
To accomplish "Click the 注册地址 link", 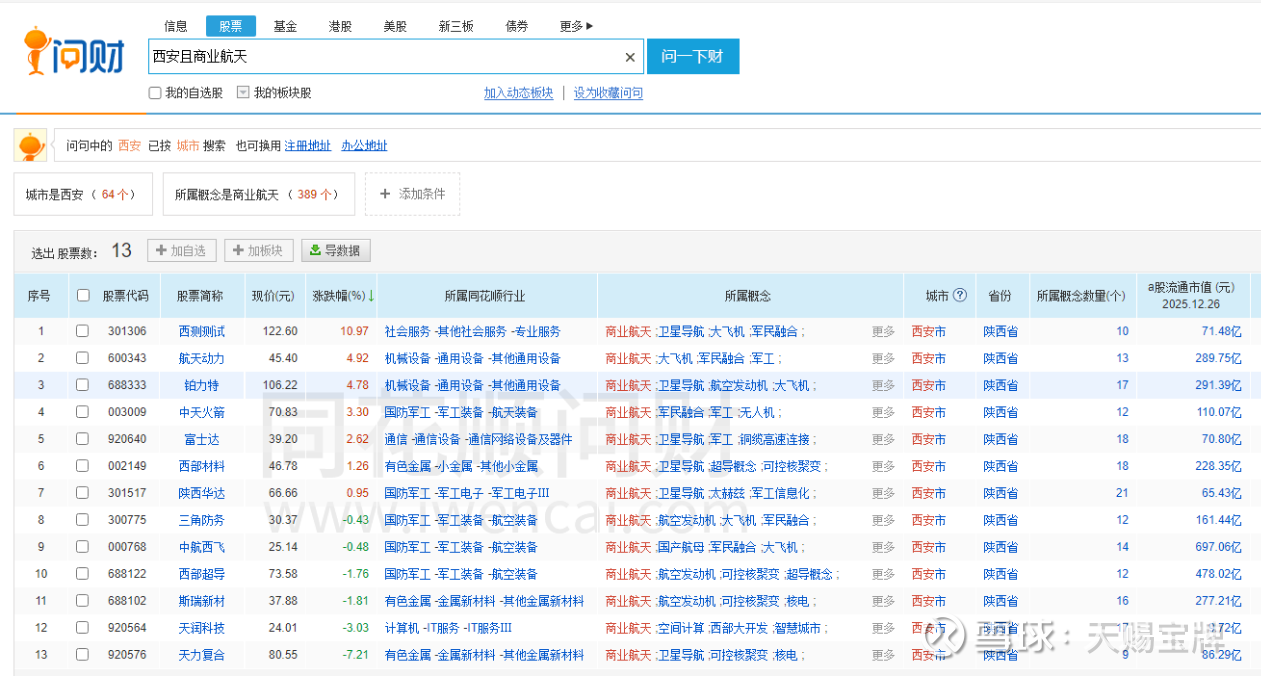I will coord(307,146).
